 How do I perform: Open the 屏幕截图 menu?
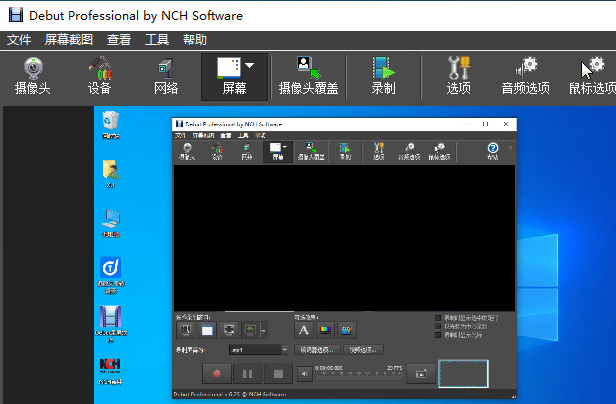point(69,40)
